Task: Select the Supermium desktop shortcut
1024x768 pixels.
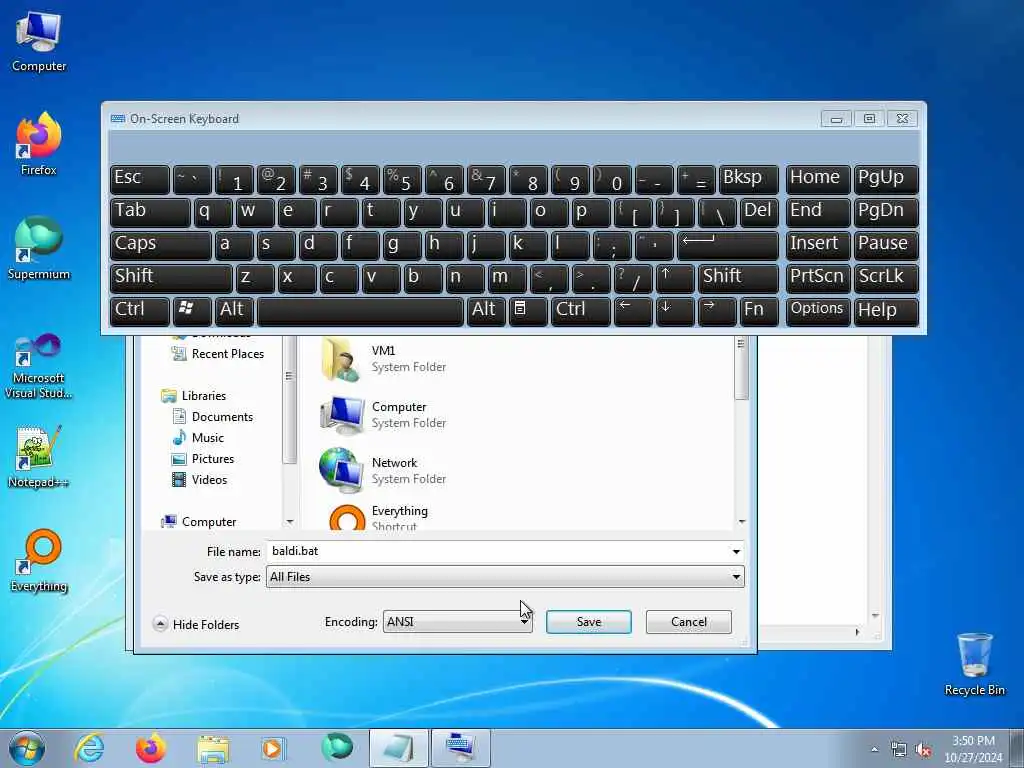Action: pyautogui.click(x=39, y=248)
